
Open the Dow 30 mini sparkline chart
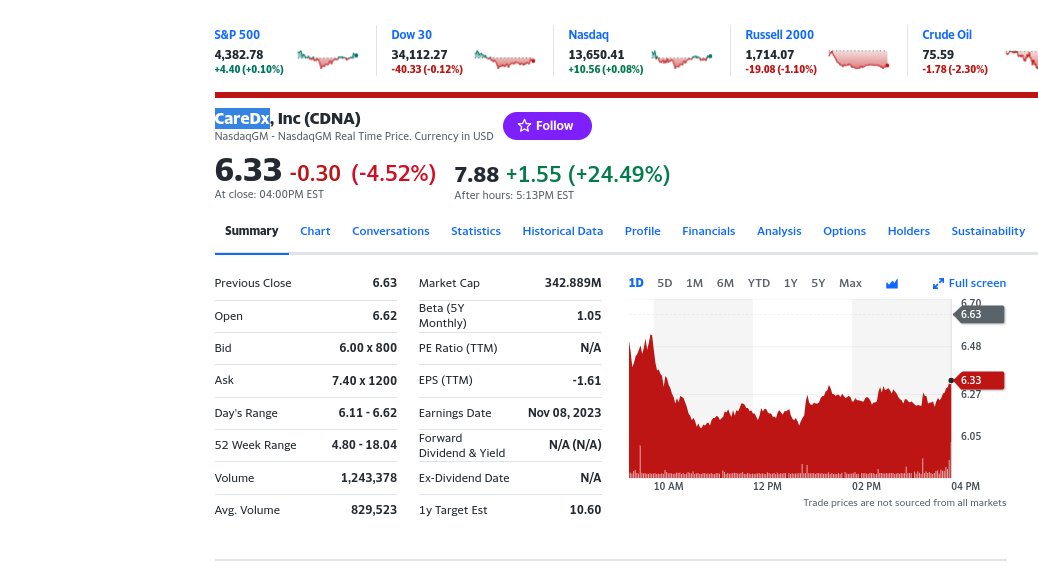click(x=504, y=59)
